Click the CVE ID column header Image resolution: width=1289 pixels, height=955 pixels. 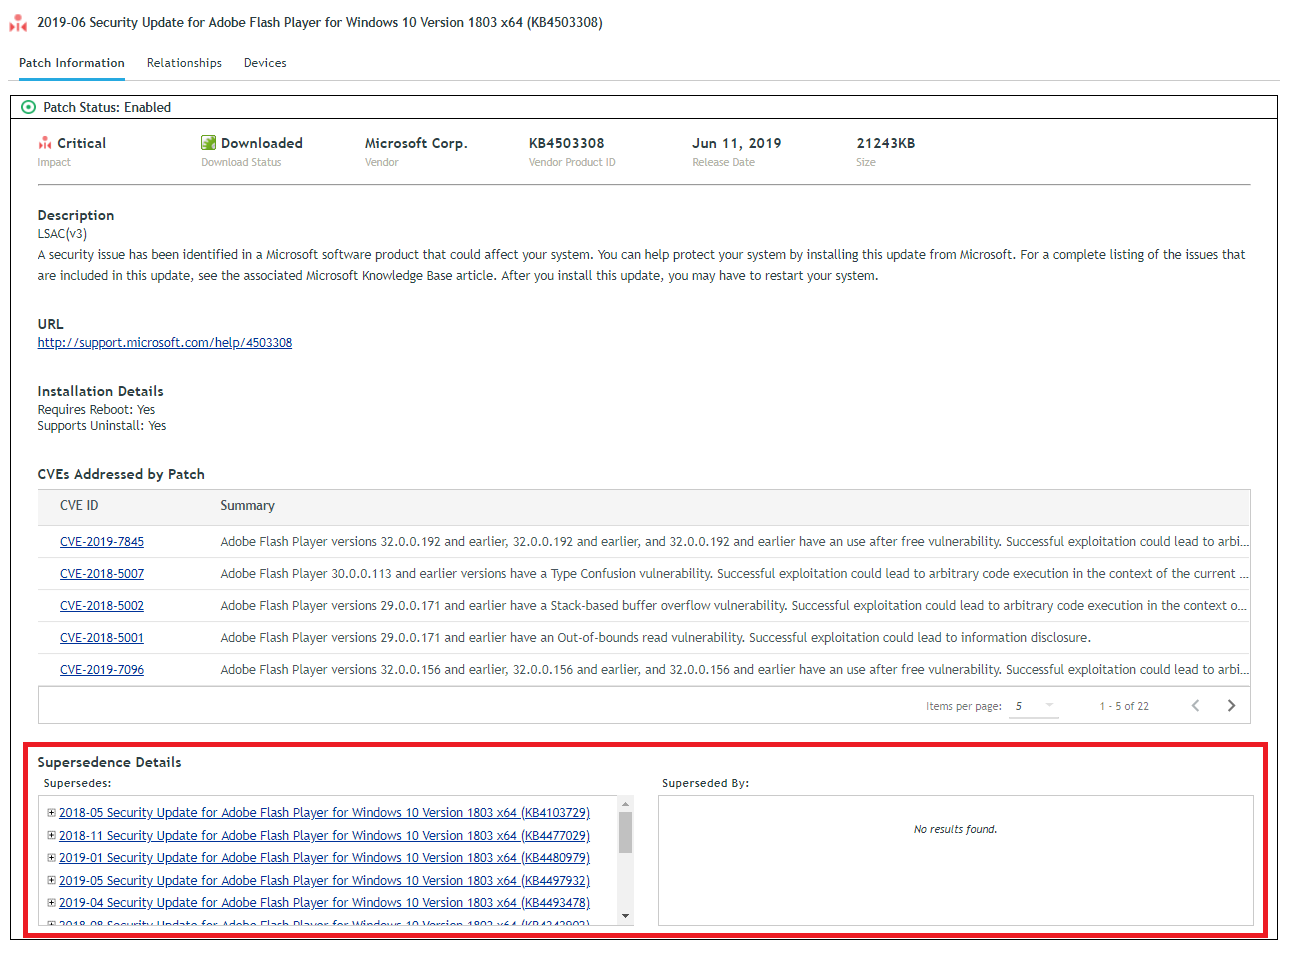tap(79, 505)
